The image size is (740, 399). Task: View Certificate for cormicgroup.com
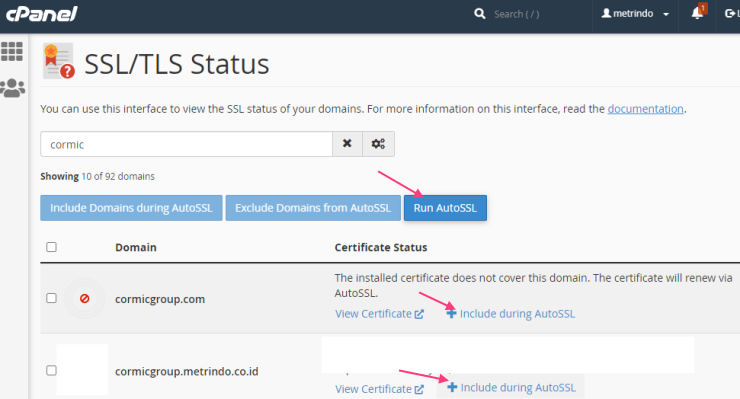[379, 314]
